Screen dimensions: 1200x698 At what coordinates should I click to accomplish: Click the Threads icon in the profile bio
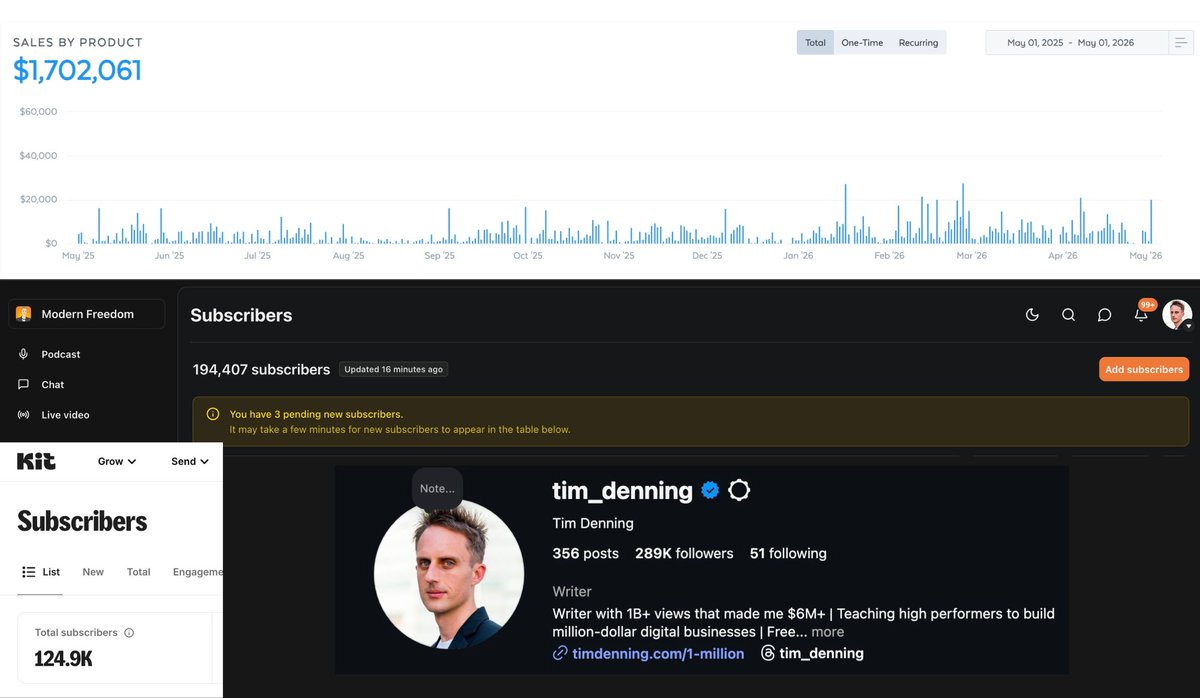pyautogui.click(x=768, y=653)
